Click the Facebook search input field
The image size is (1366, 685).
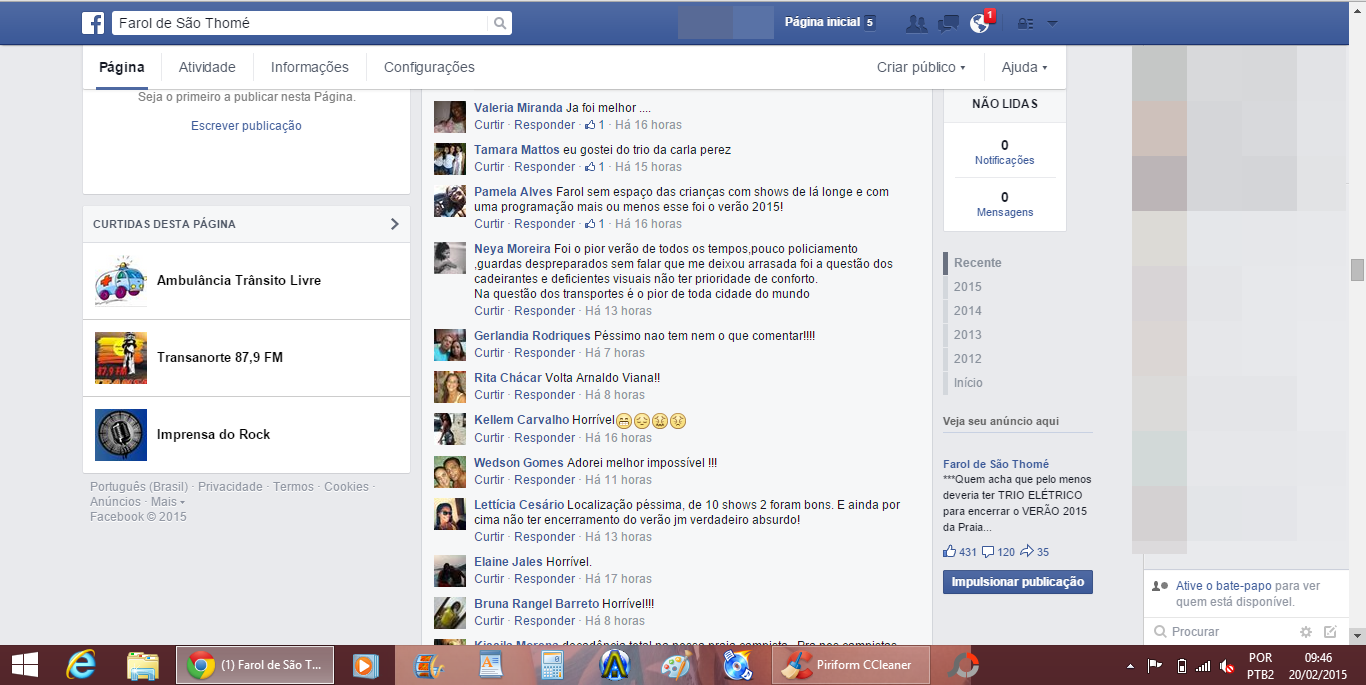(x=300, y=23)
